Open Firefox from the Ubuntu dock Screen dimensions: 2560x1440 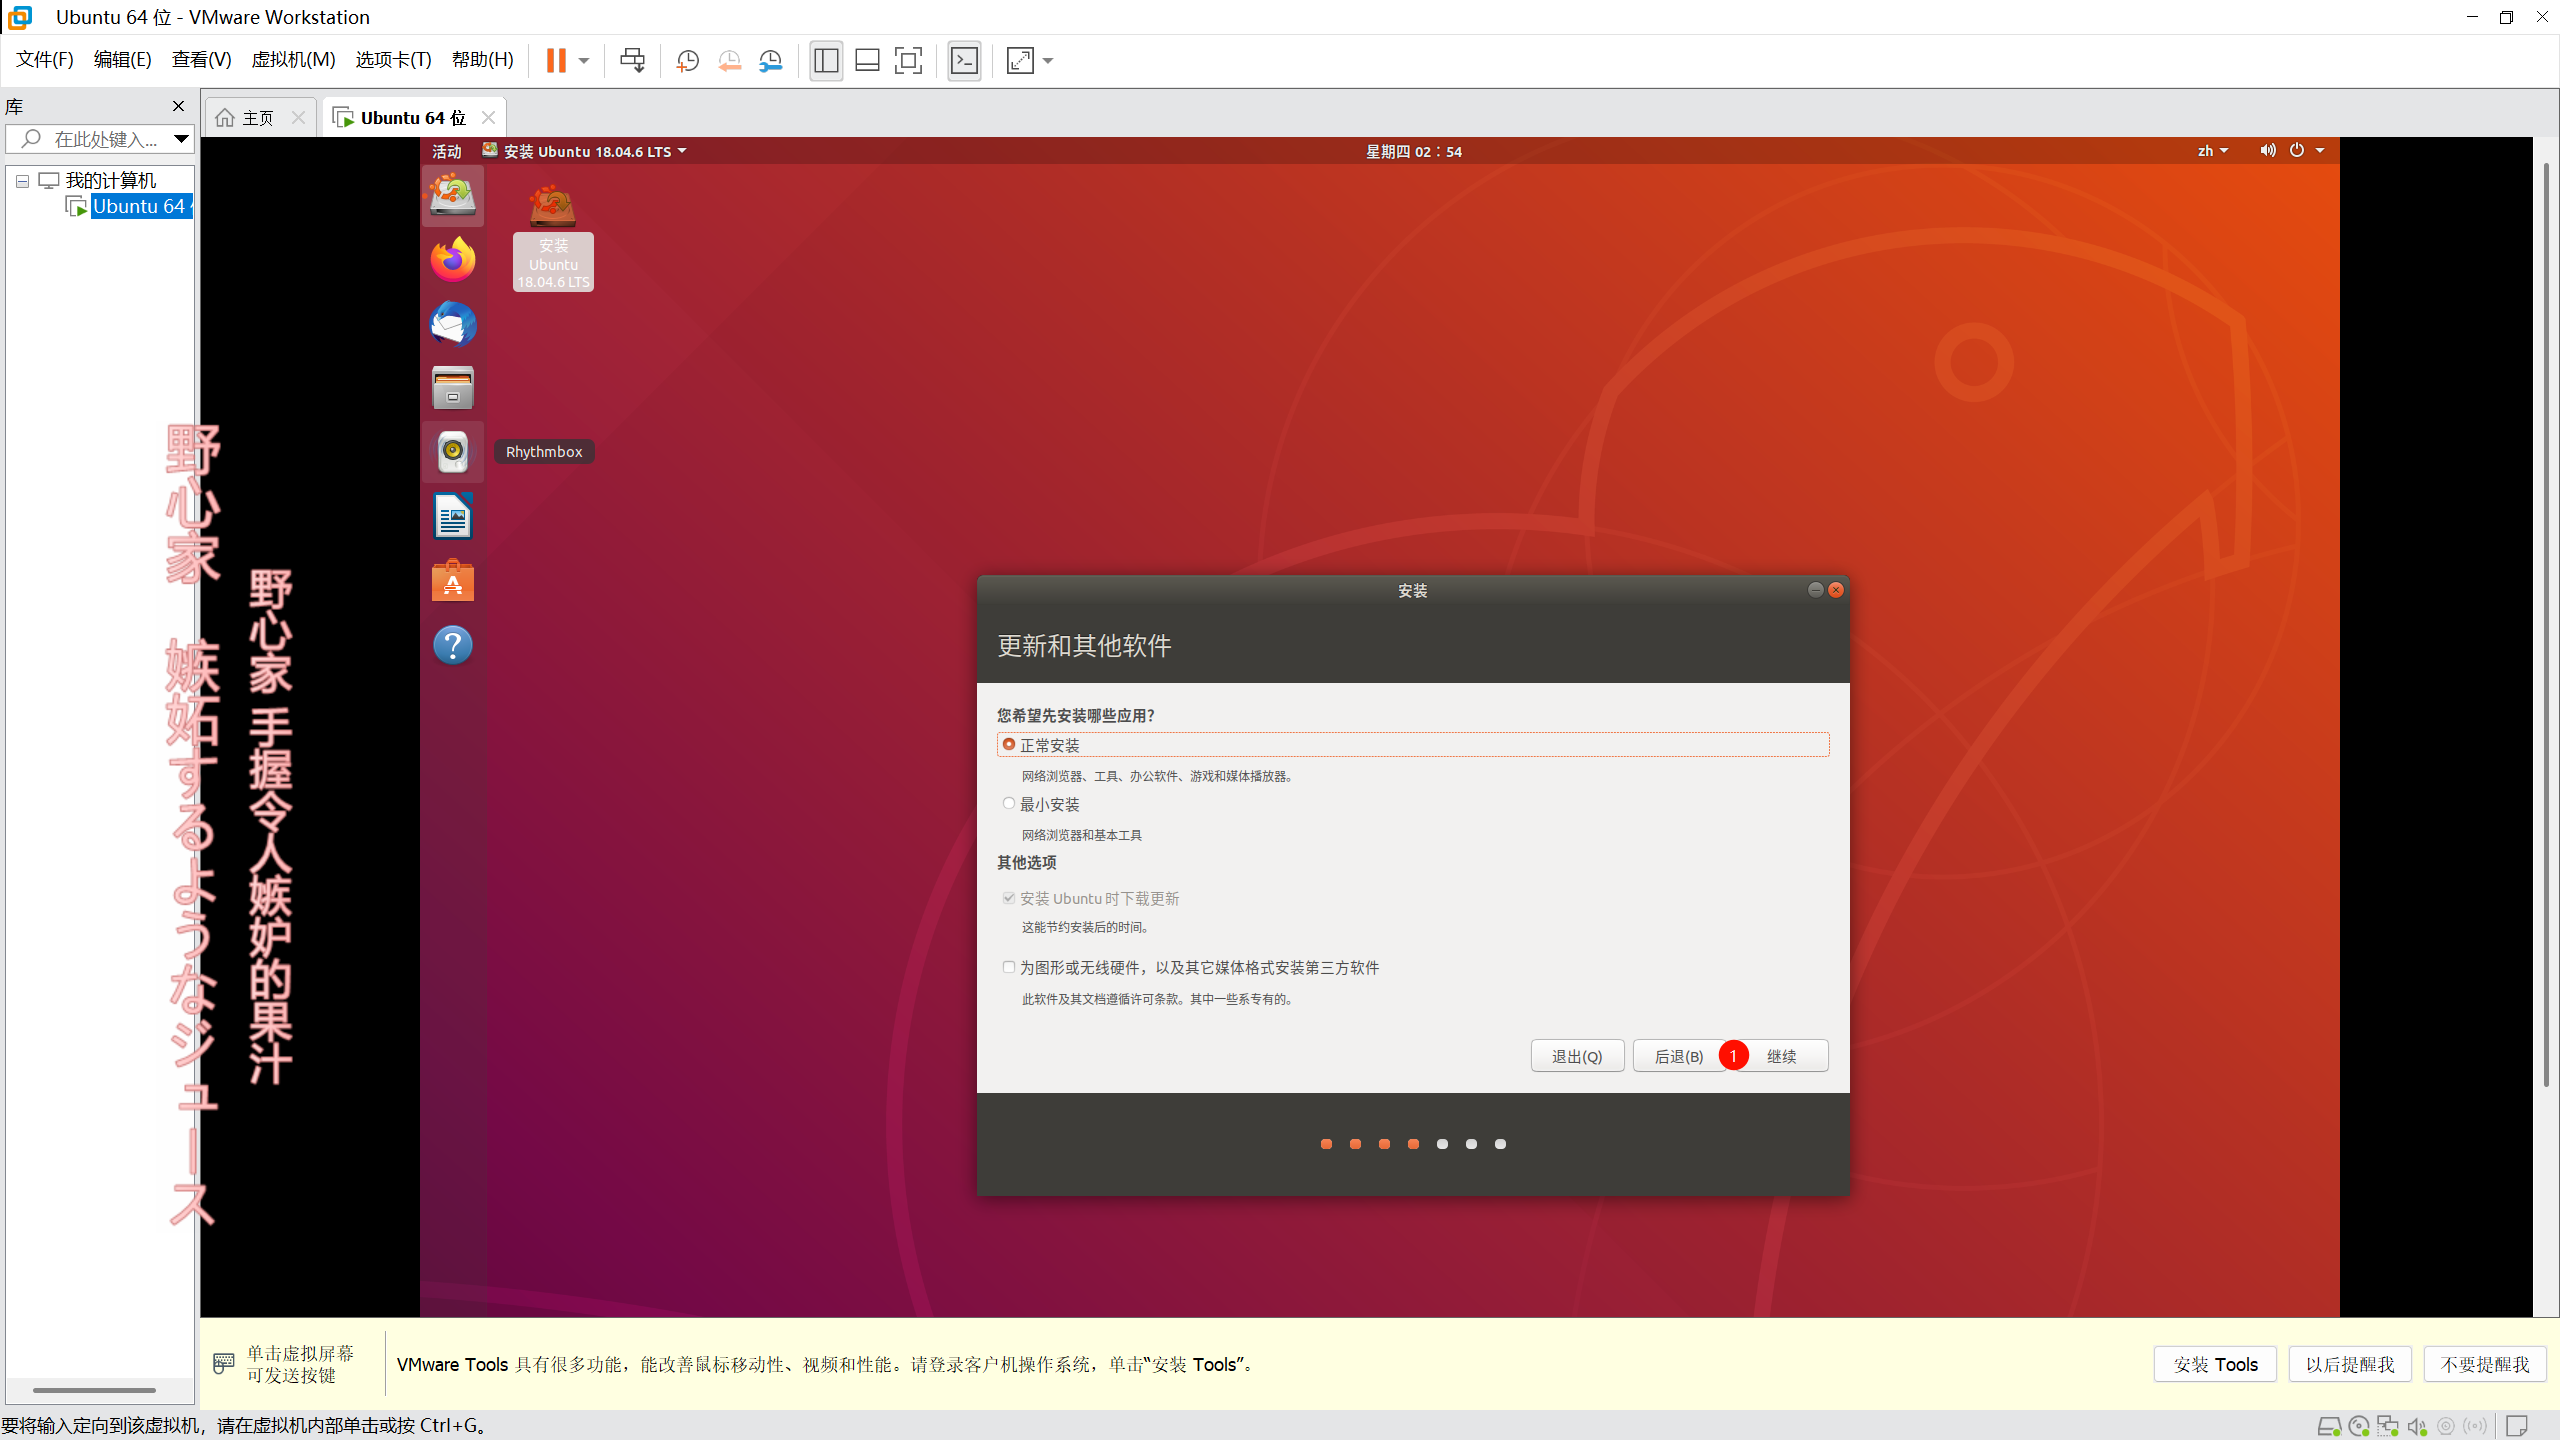click(x=453, y=260)
